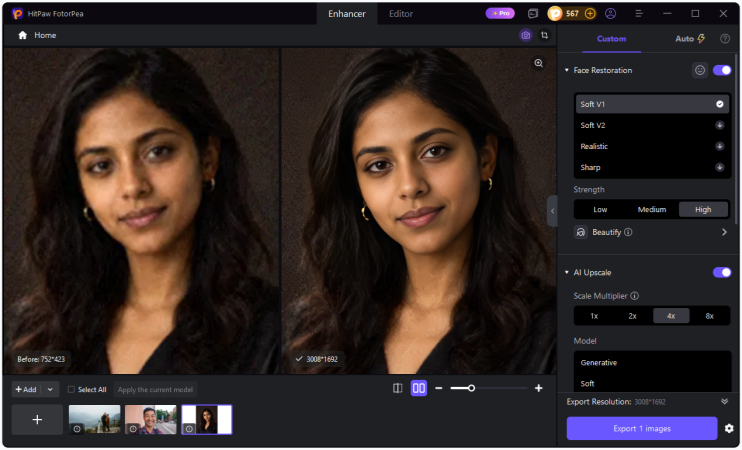Collapse the Face Restoration section arrow
Viewport: 742px width, 450px height.
pyautogui.click(x=566, y=70)
